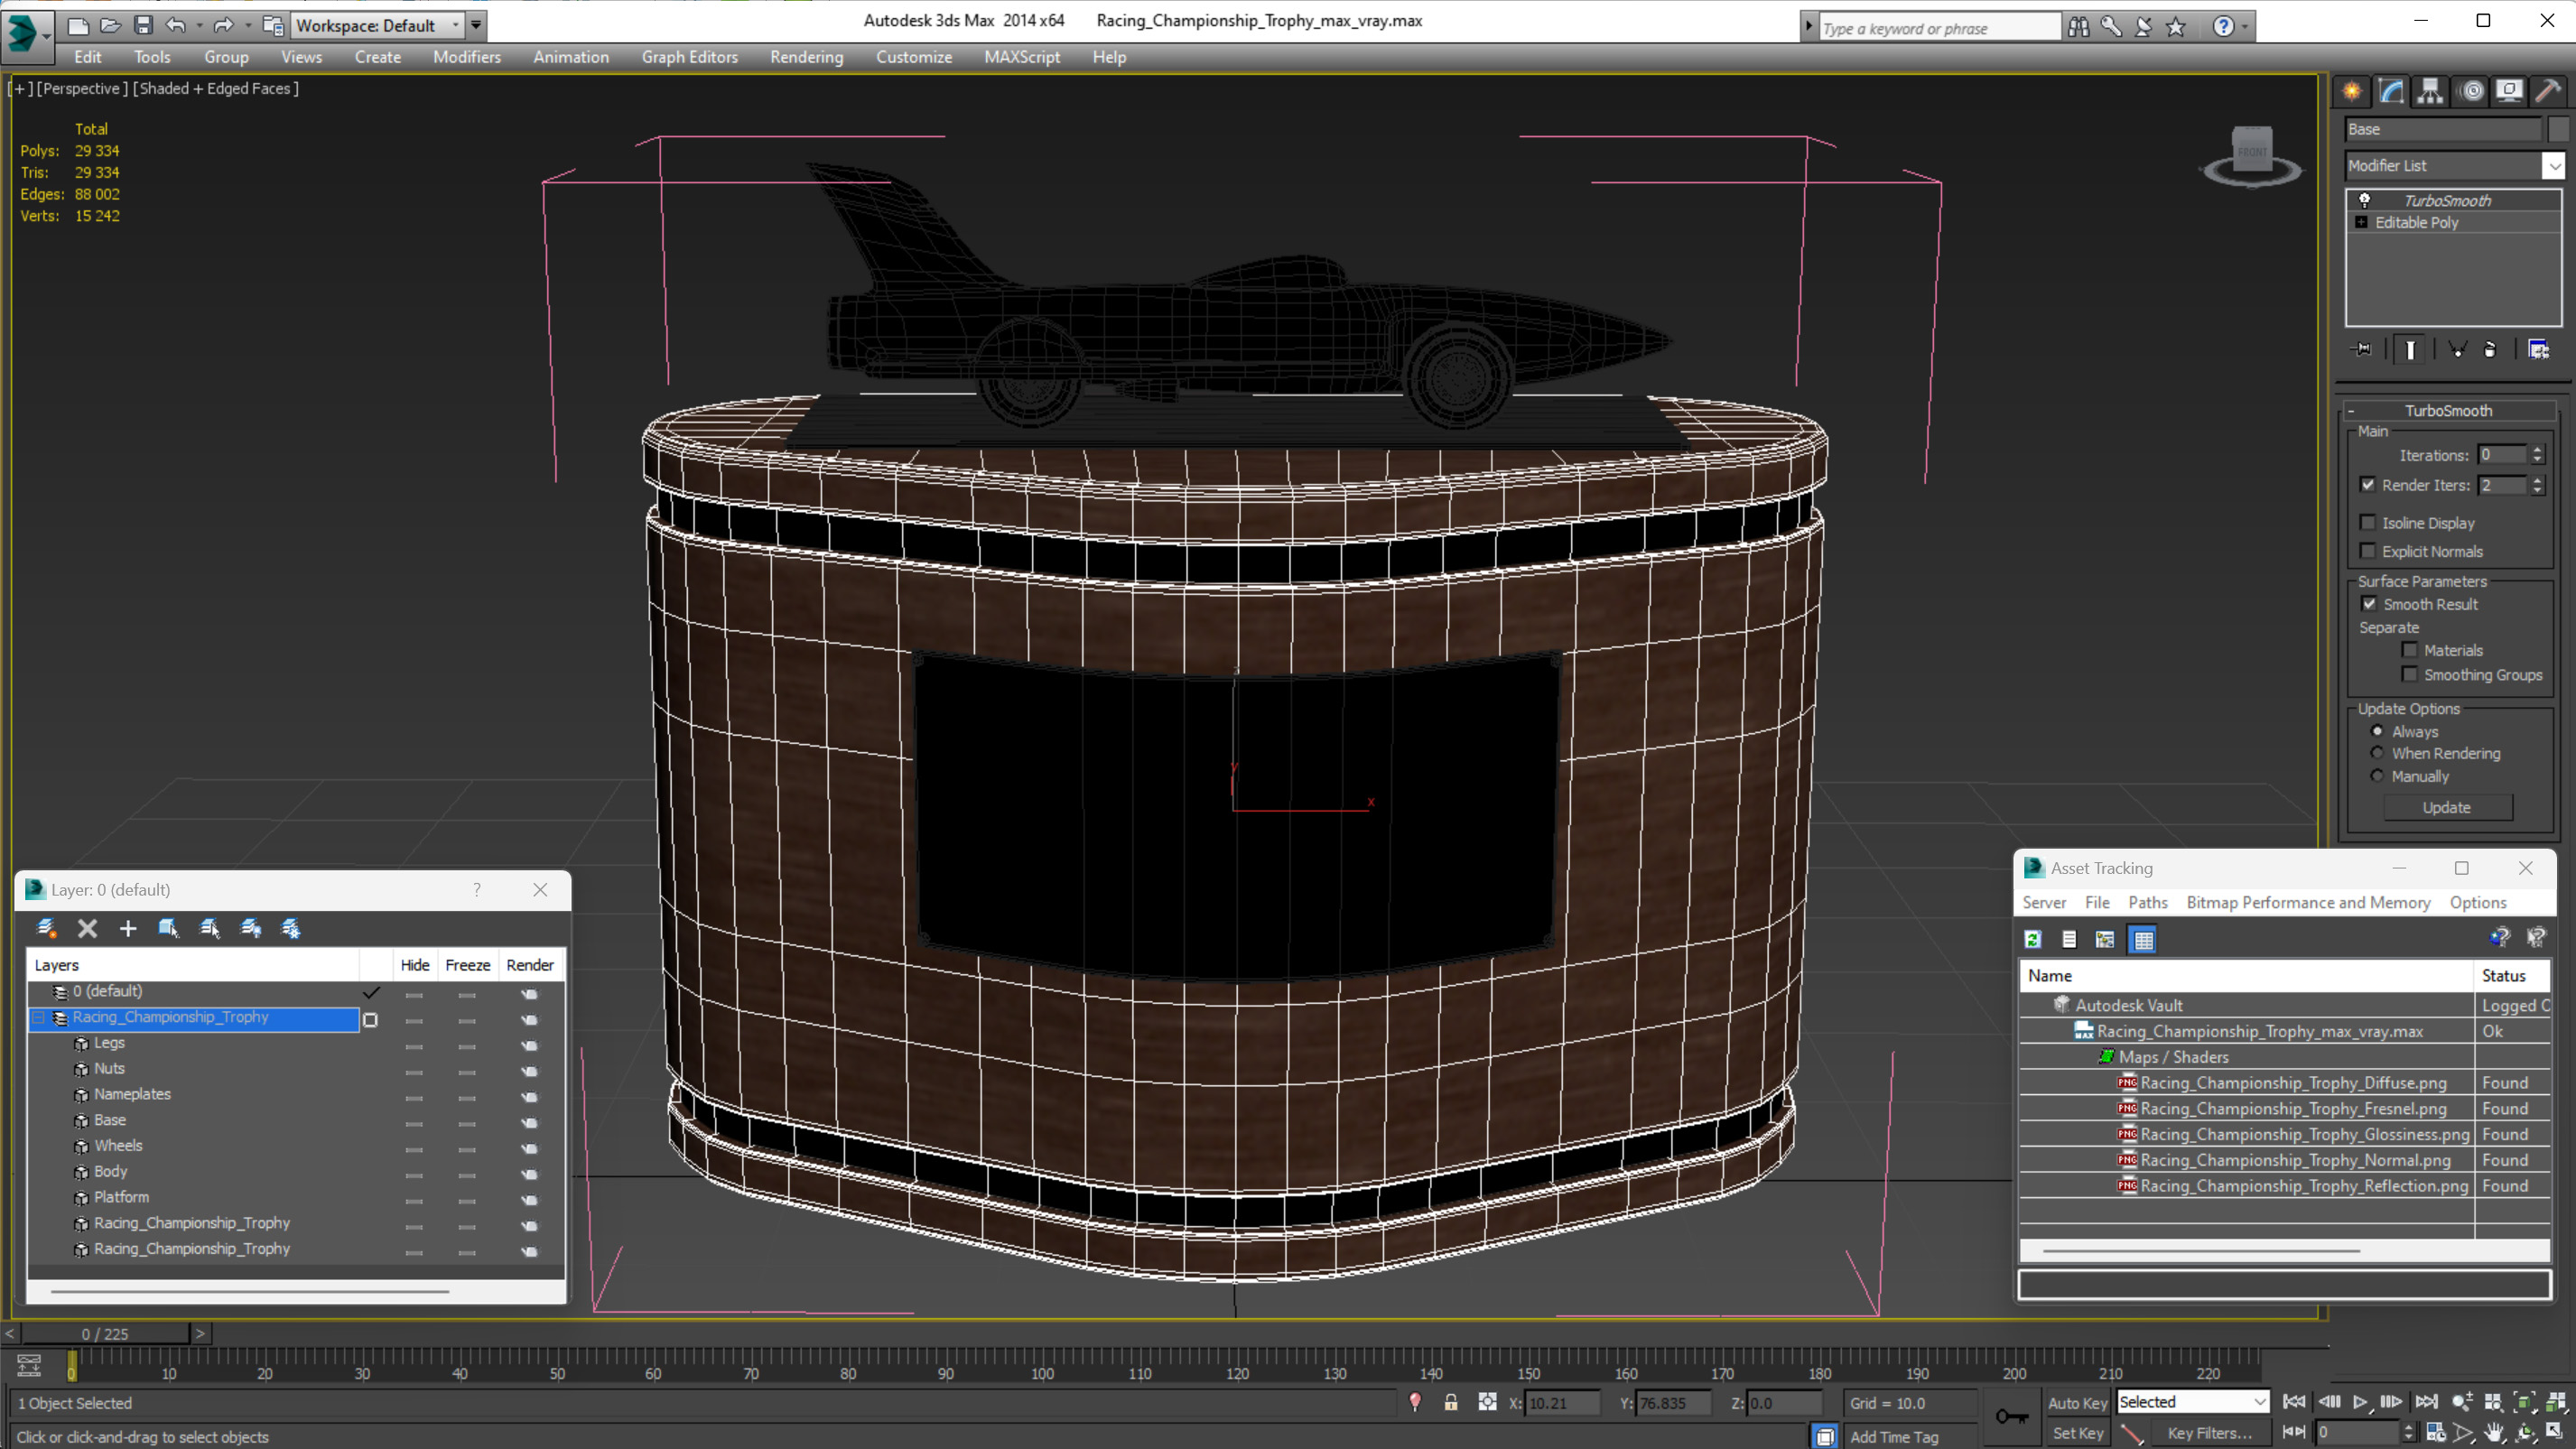Open the Hierarchy command panel tab

(2430, 91)
